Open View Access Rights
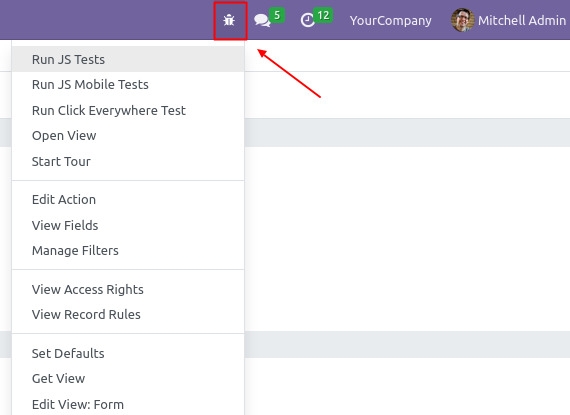This screenshot has height=415, width=570. (128, 289)
